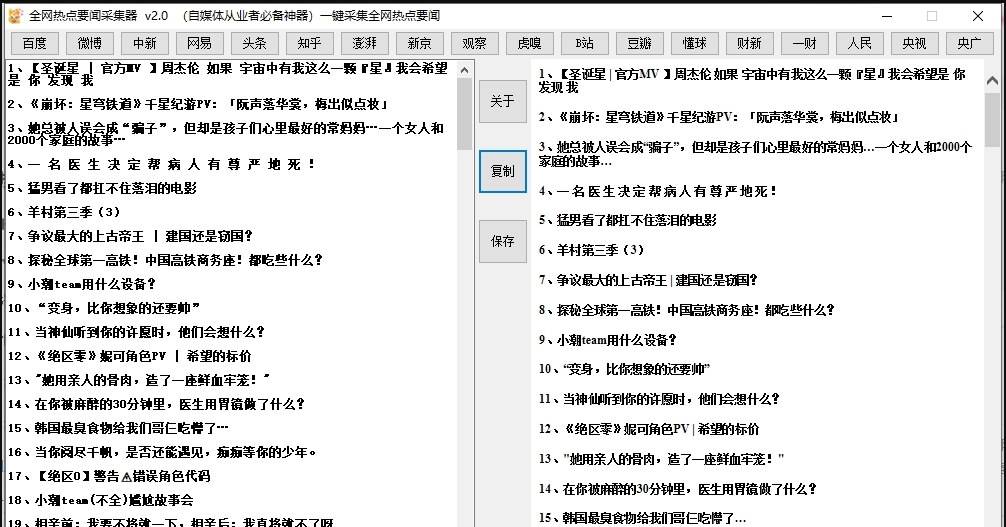Viewport: 1006px width, 527px height.
Task: Select the 一财 source button
Action: 805,44
